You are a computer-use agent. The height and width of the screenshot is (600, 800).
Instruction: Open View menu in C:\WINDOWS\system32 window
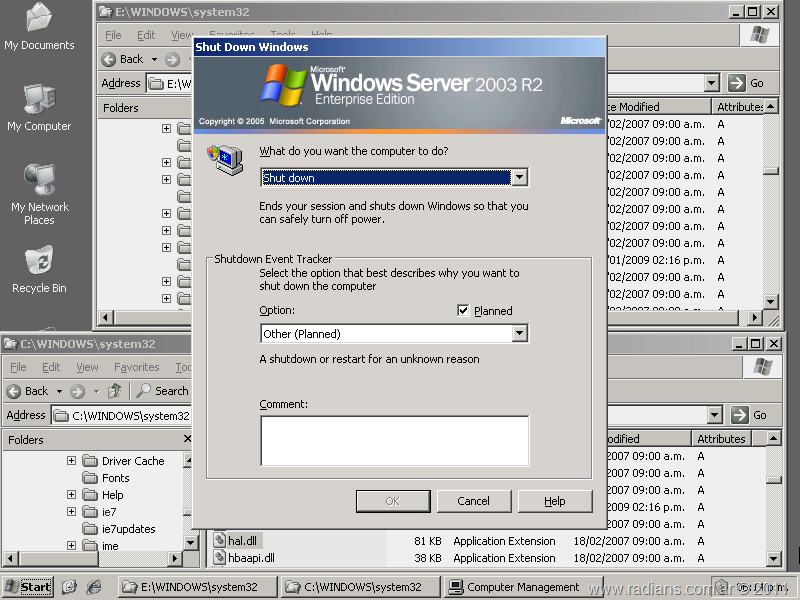(87, 367)
